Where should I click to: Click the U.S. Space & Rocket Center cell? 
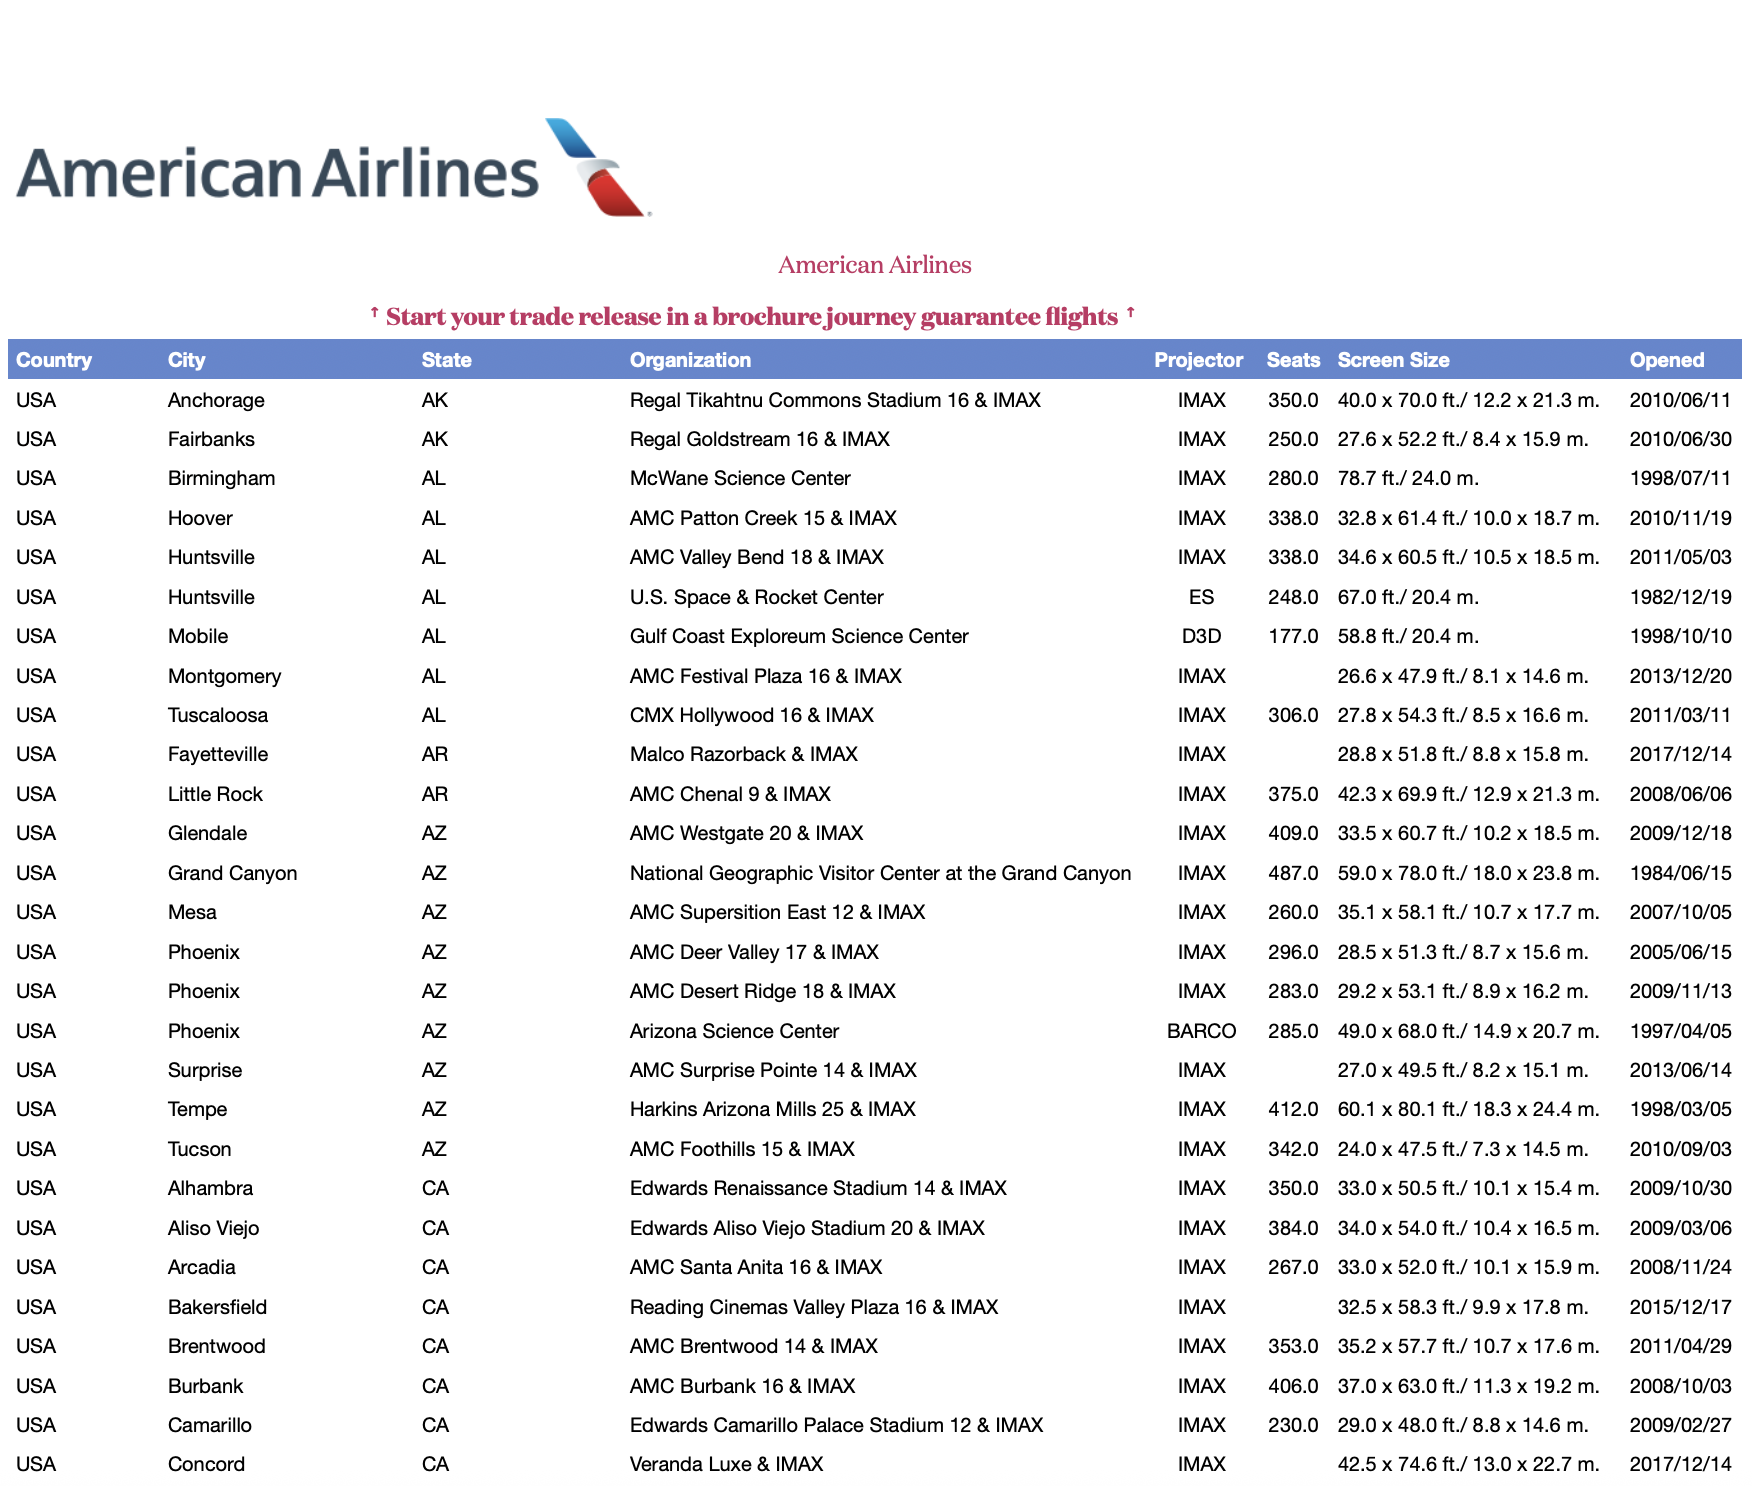(756, 597)
